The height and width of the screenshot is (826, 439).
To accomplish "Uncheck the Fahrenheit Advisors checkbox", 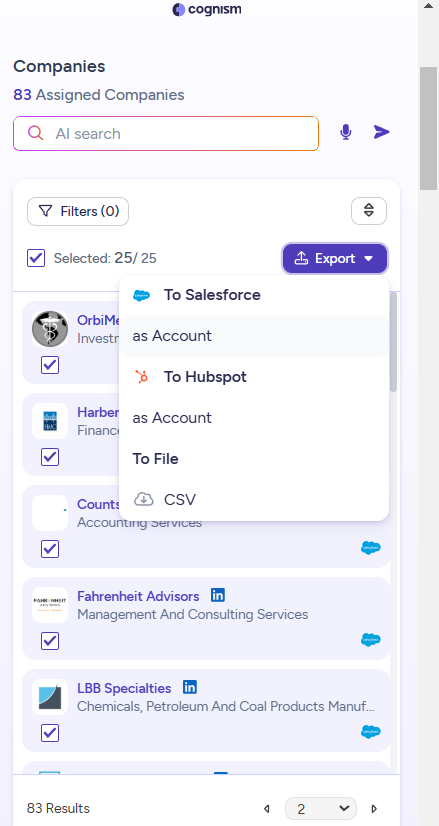I will (x=50, y=641).
